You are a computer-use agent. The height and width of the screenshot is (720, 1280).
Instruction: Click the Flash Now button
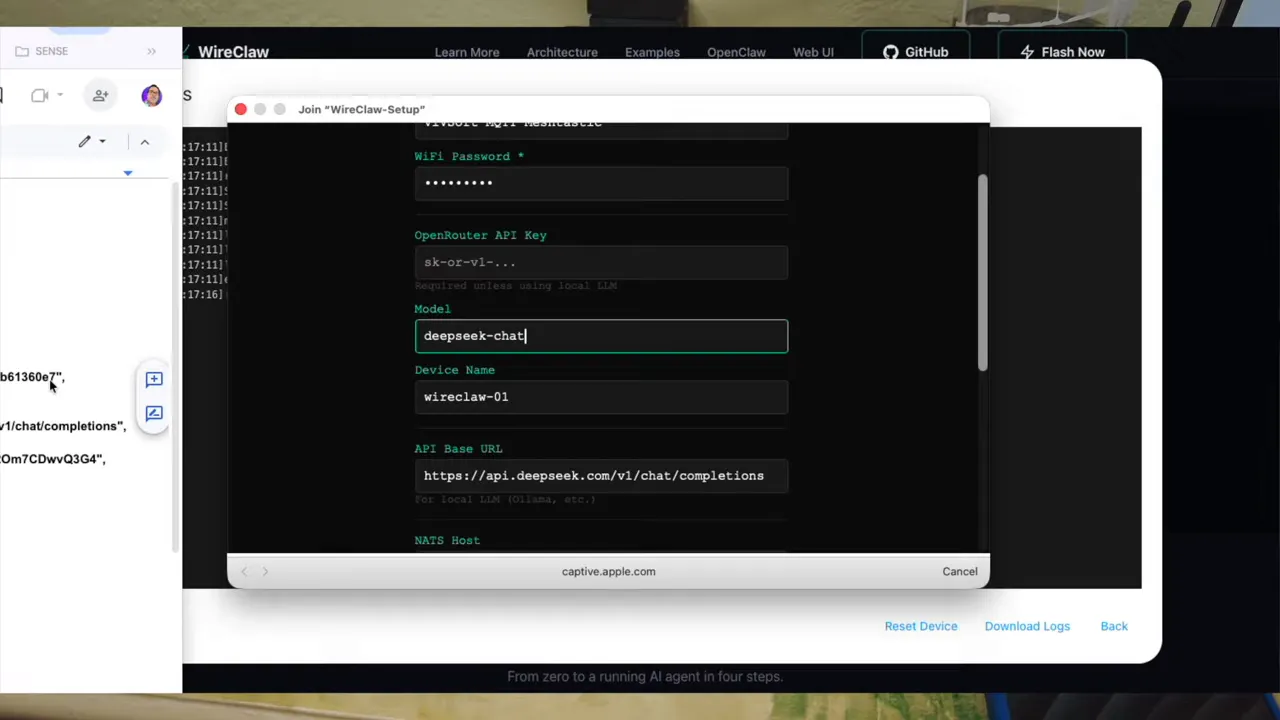click(1062, 52)
